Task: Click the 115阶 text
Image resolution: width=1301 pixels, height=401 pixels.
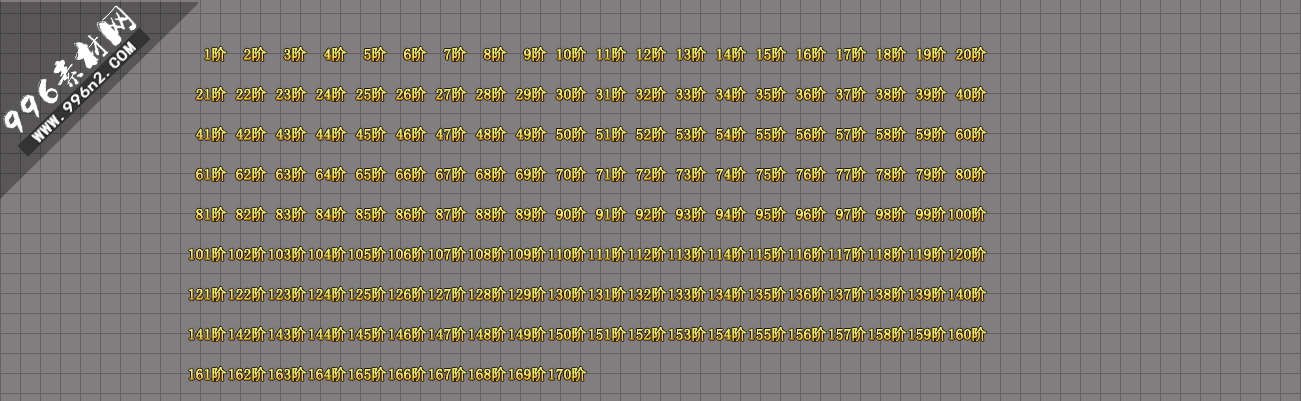Action: [x=767, y=255]
